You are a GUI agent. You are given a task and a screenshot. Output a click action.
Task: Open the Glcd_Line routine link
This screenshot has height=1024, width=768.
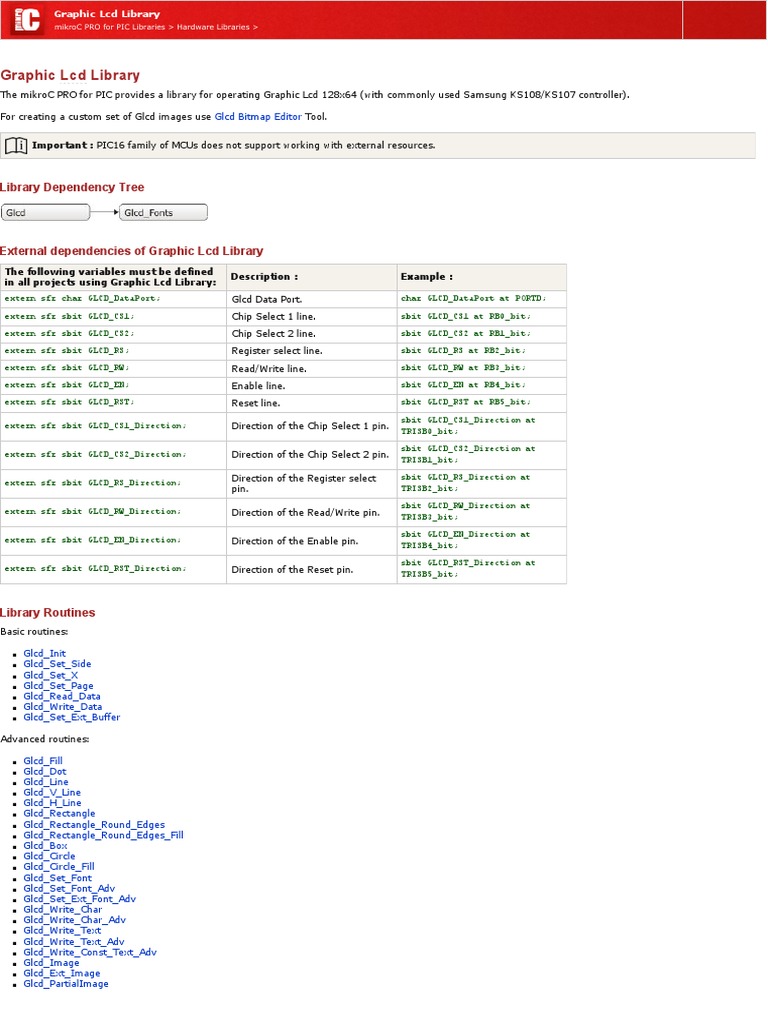[46, 782]
